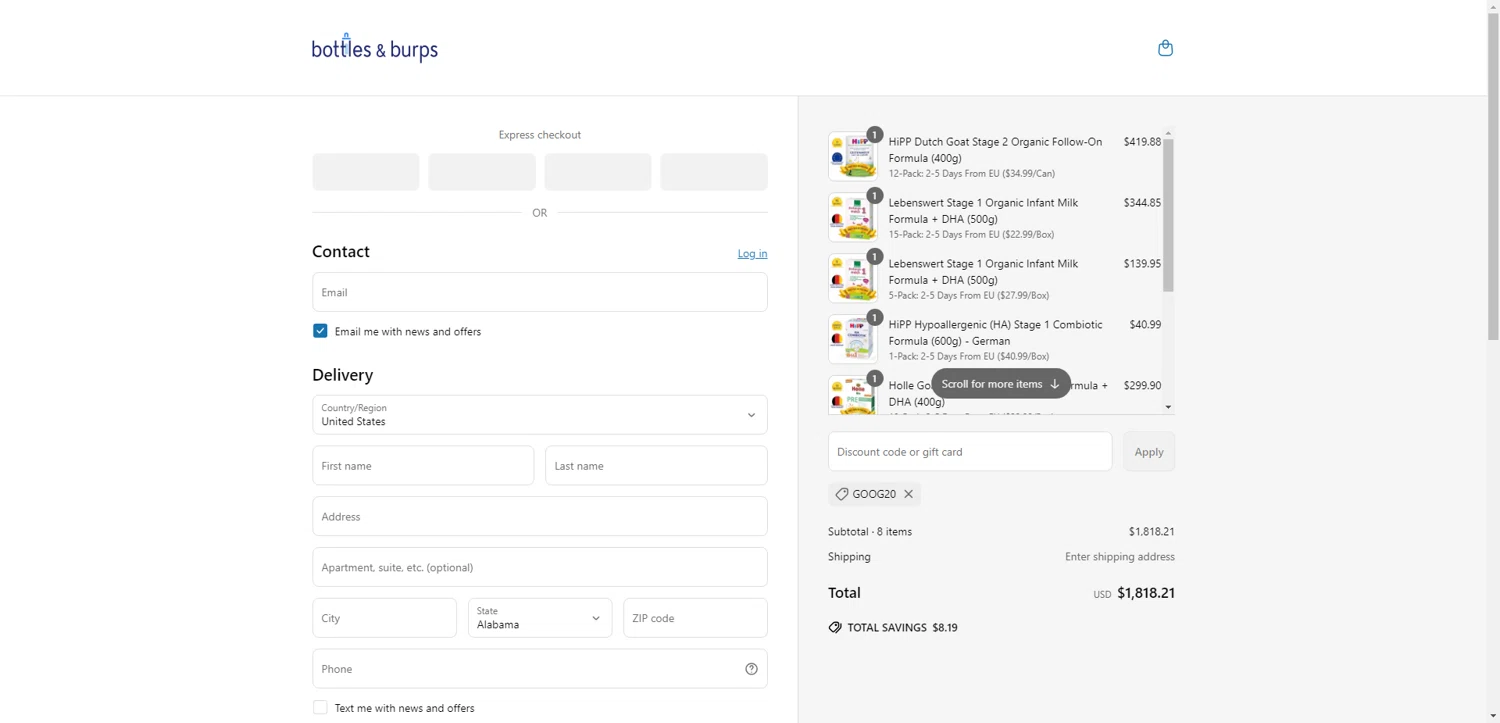Click the TOTAL SAVINGS $8.19 text
The width and height of the screenshot is (1500, 723).
click(902, 628)
